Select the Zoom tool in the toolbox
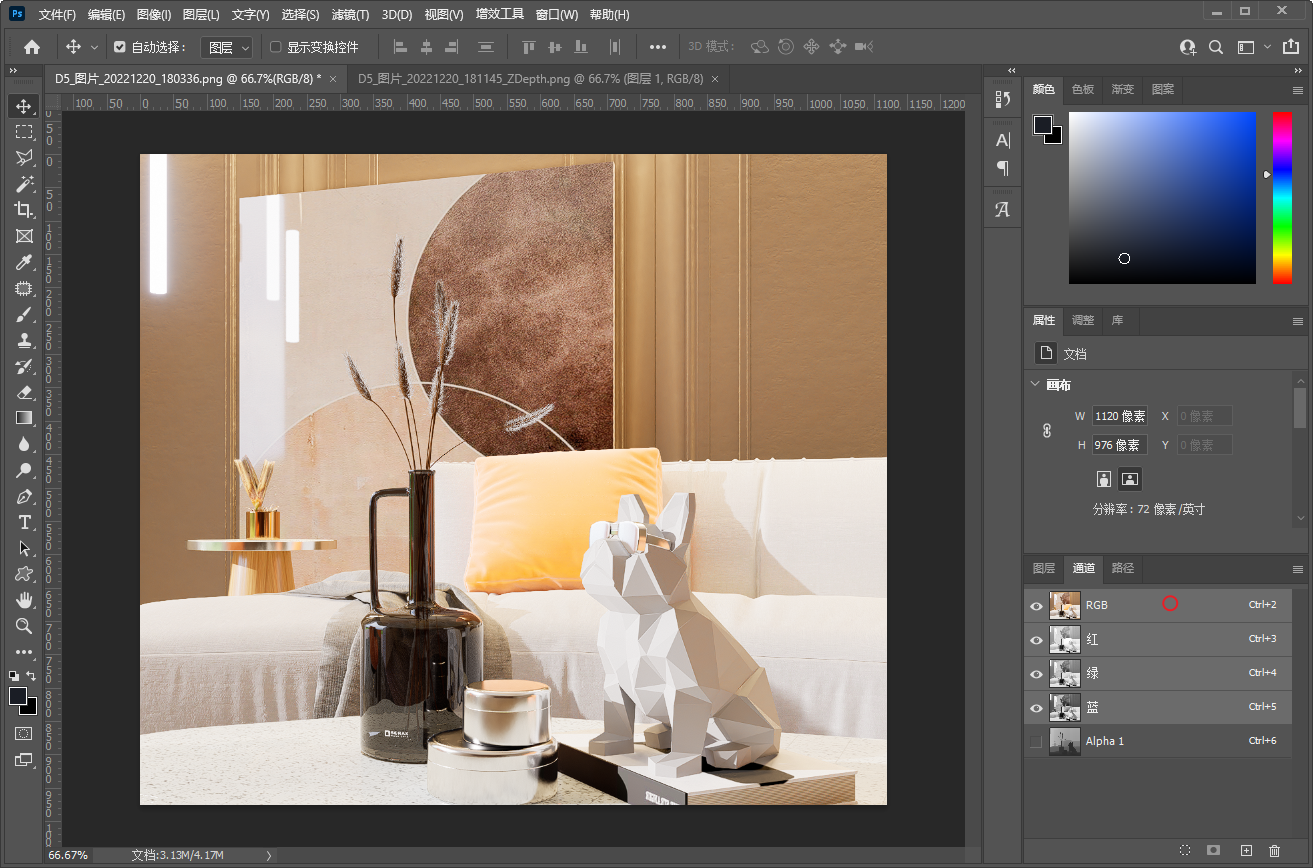This screenshot has width=1313, height=868. (x=24, y=626)
